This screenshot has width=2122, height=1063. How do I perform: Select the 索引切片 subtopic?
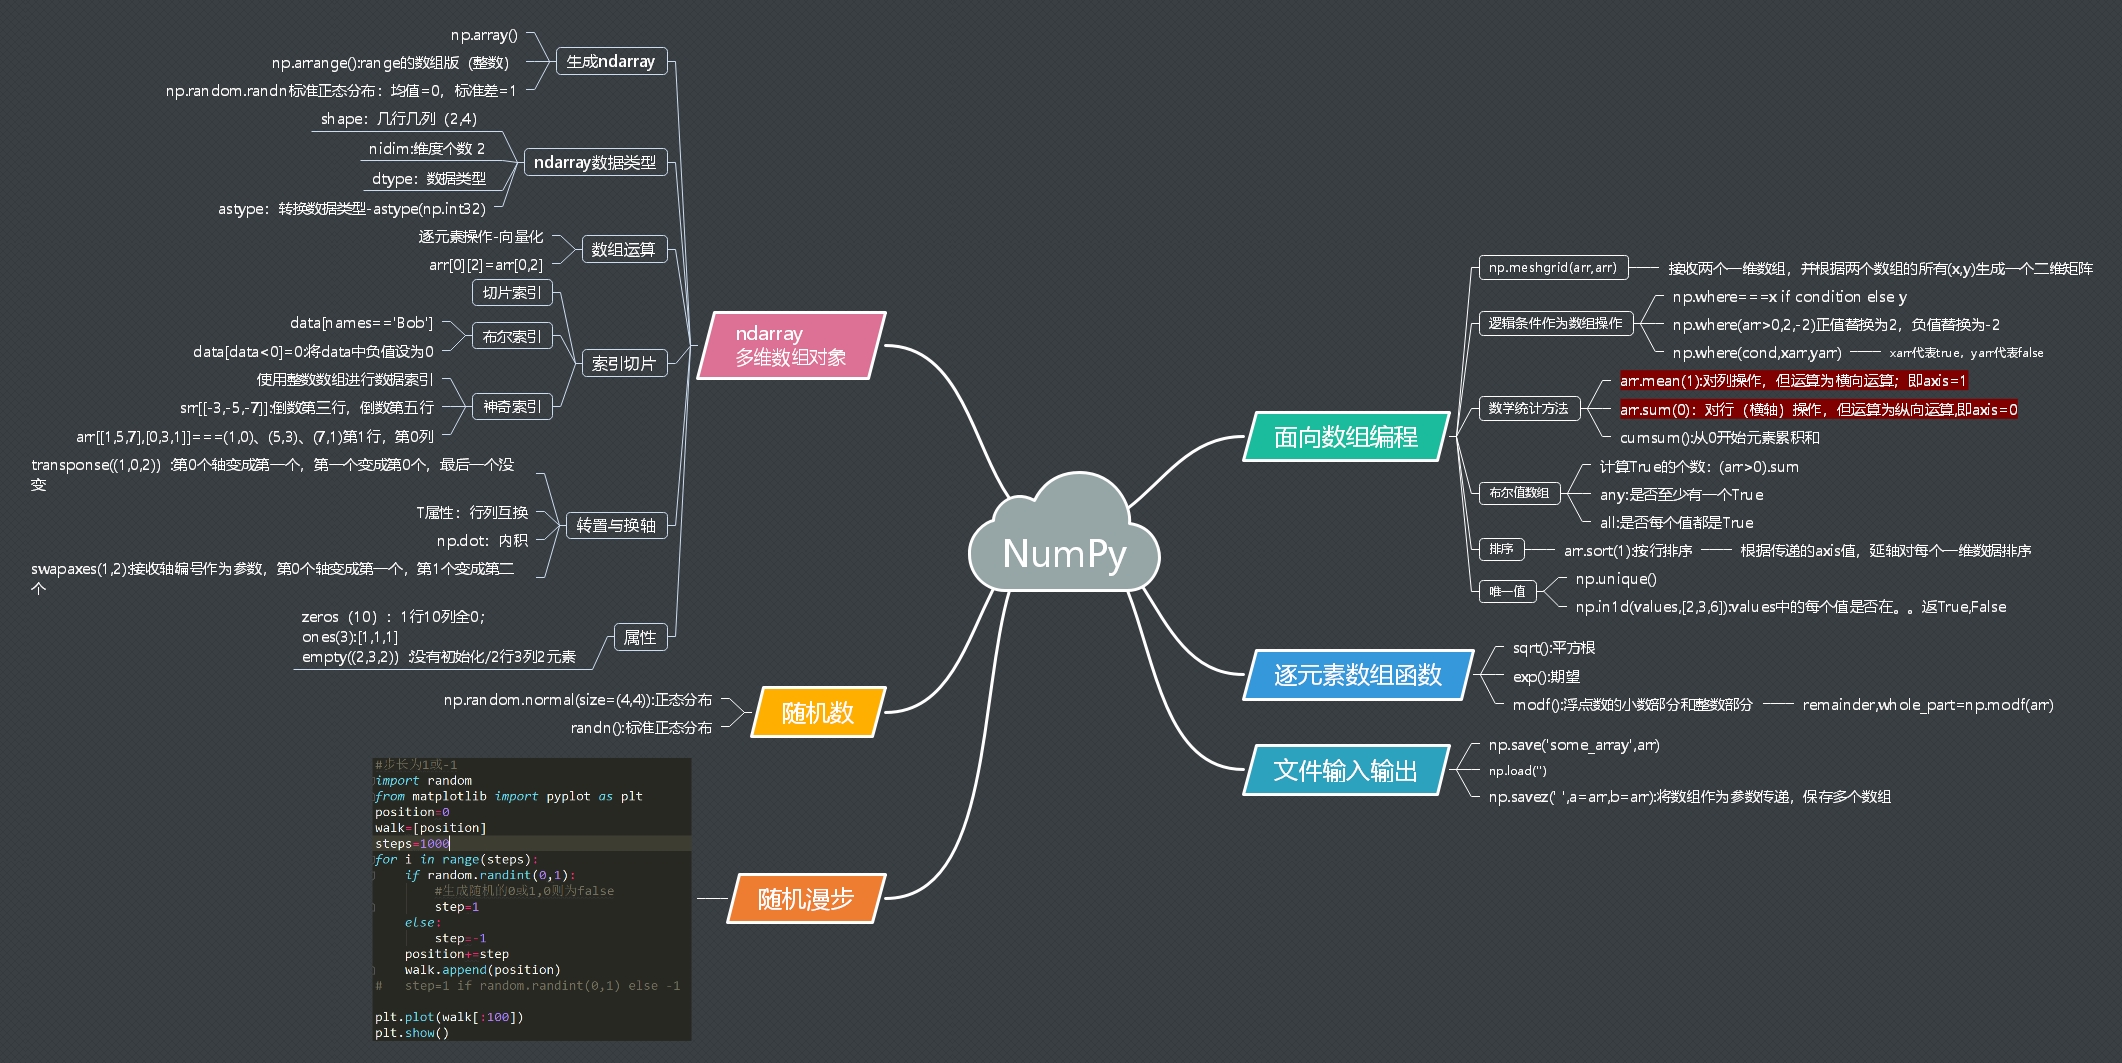click(x=624, y=363)
